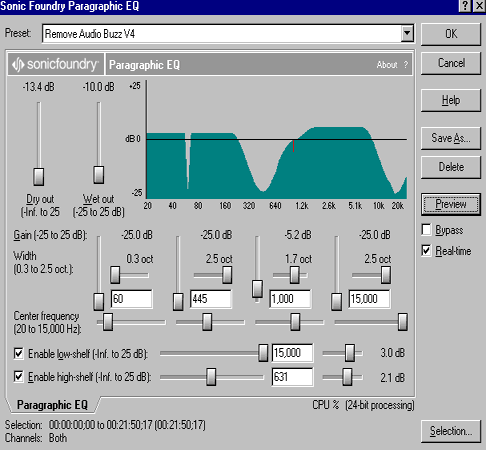Click the Help button
The image size is (486, 450).
(x=451, y=100)
